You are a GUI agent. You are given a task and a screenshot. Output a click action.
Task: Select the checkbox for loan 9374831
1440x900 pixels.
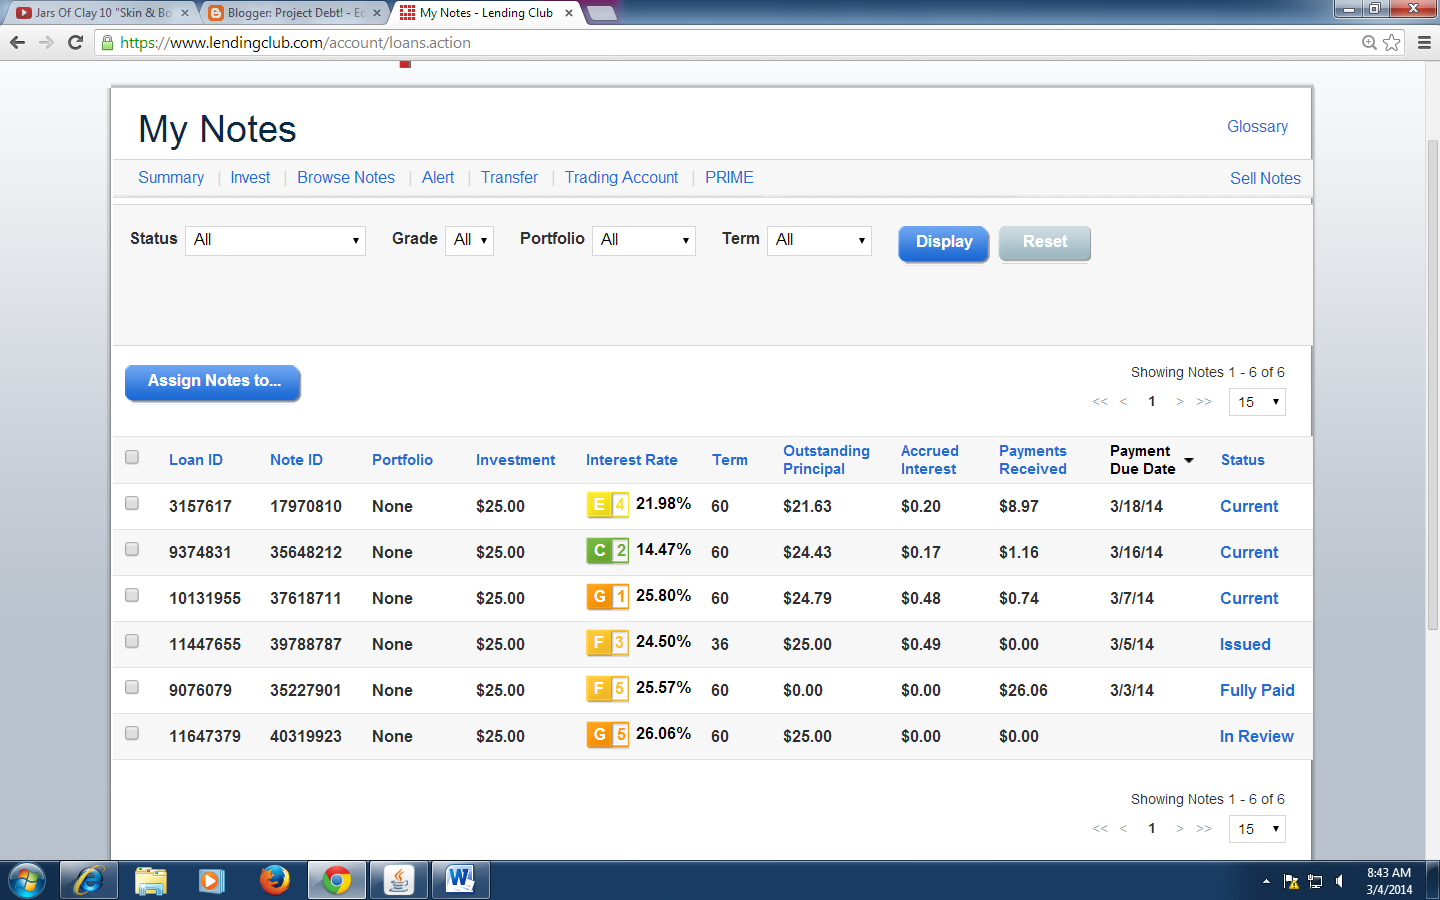click(132, 549)
